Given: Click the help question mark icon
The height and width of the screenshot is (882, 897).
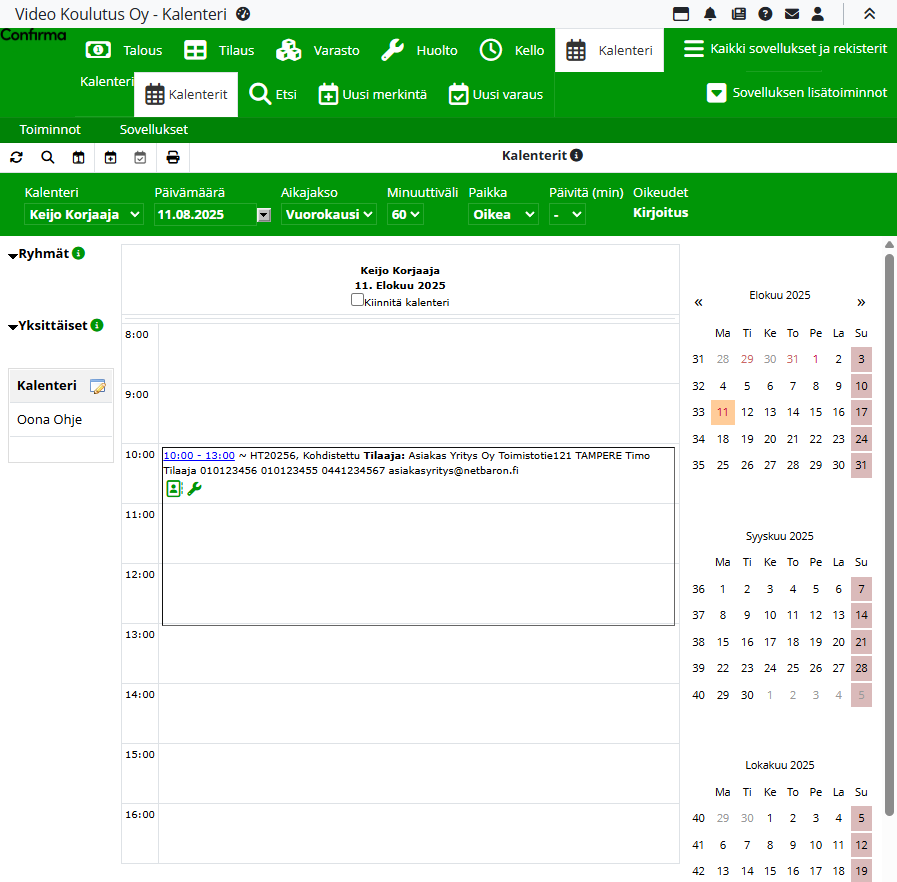Looking at the screenshot, I should pos(765,14).
